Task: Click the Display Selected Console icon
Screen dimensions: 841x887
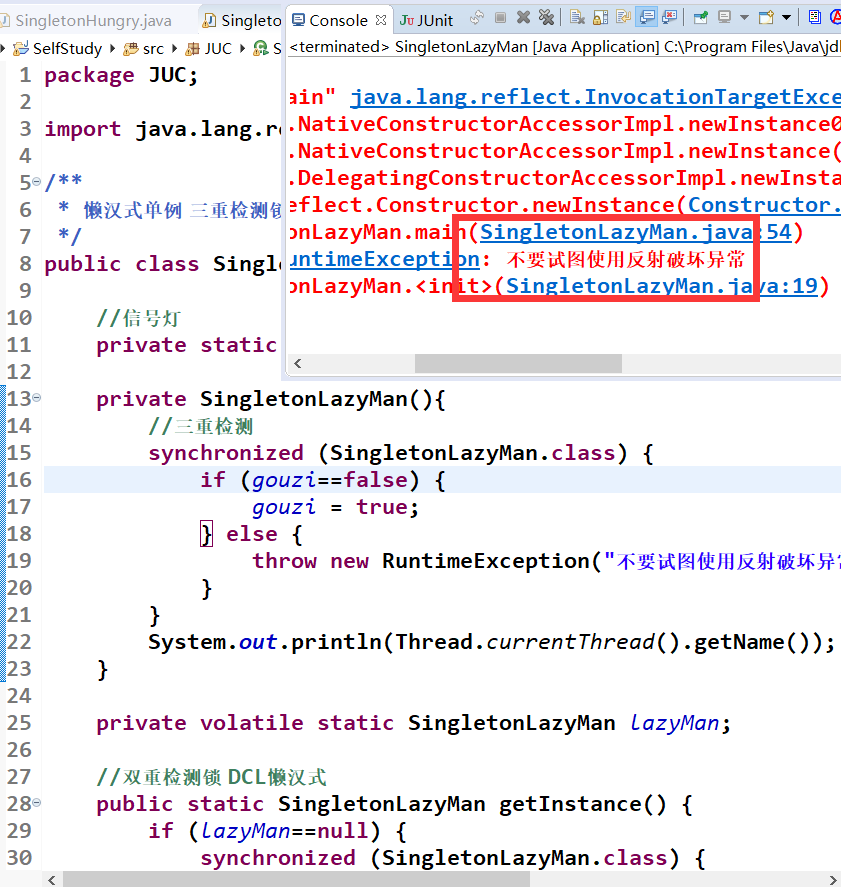Action: [x=724, y=18]
